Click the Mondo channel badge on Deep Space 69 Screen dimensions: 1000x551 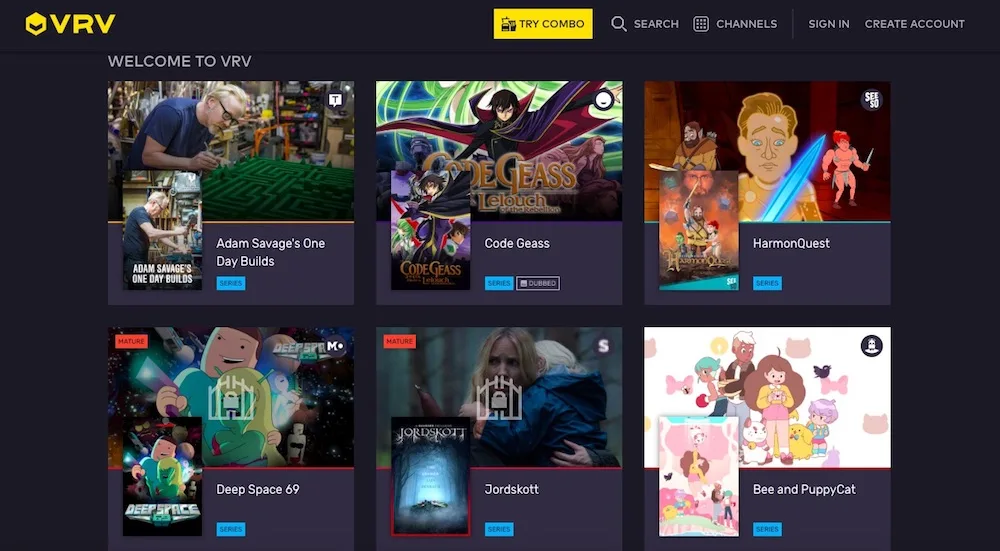click(x=335, y=346)
